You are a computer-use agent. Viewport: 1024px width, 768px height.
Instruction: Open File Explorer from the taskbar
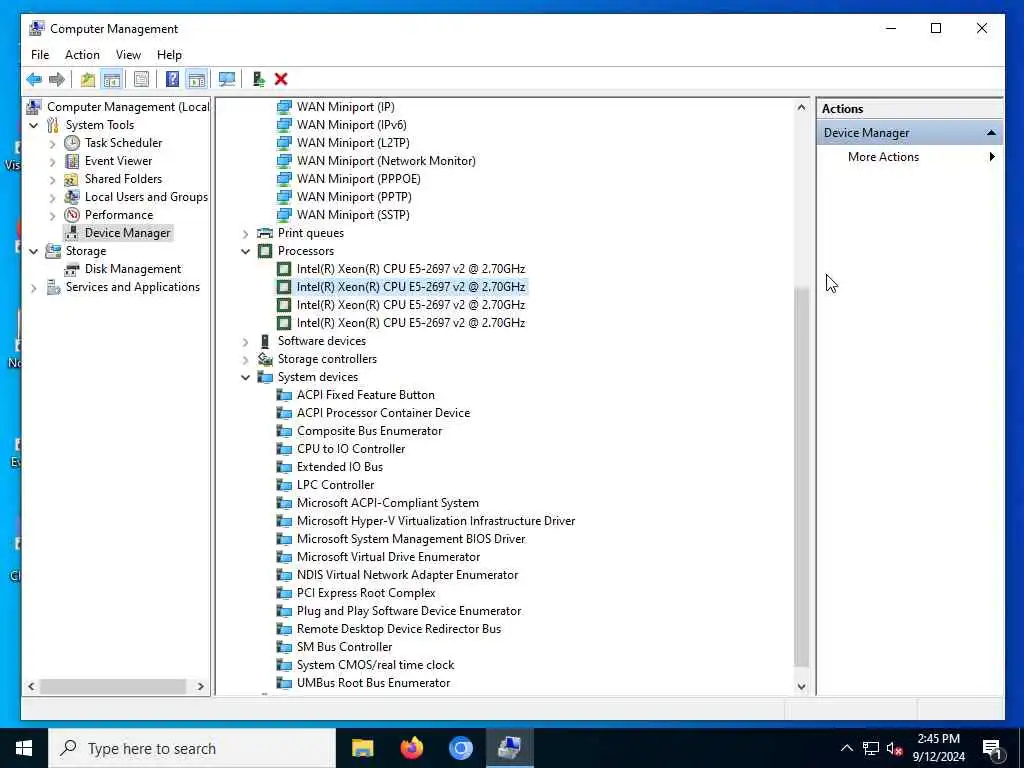[x=362, y=748]
